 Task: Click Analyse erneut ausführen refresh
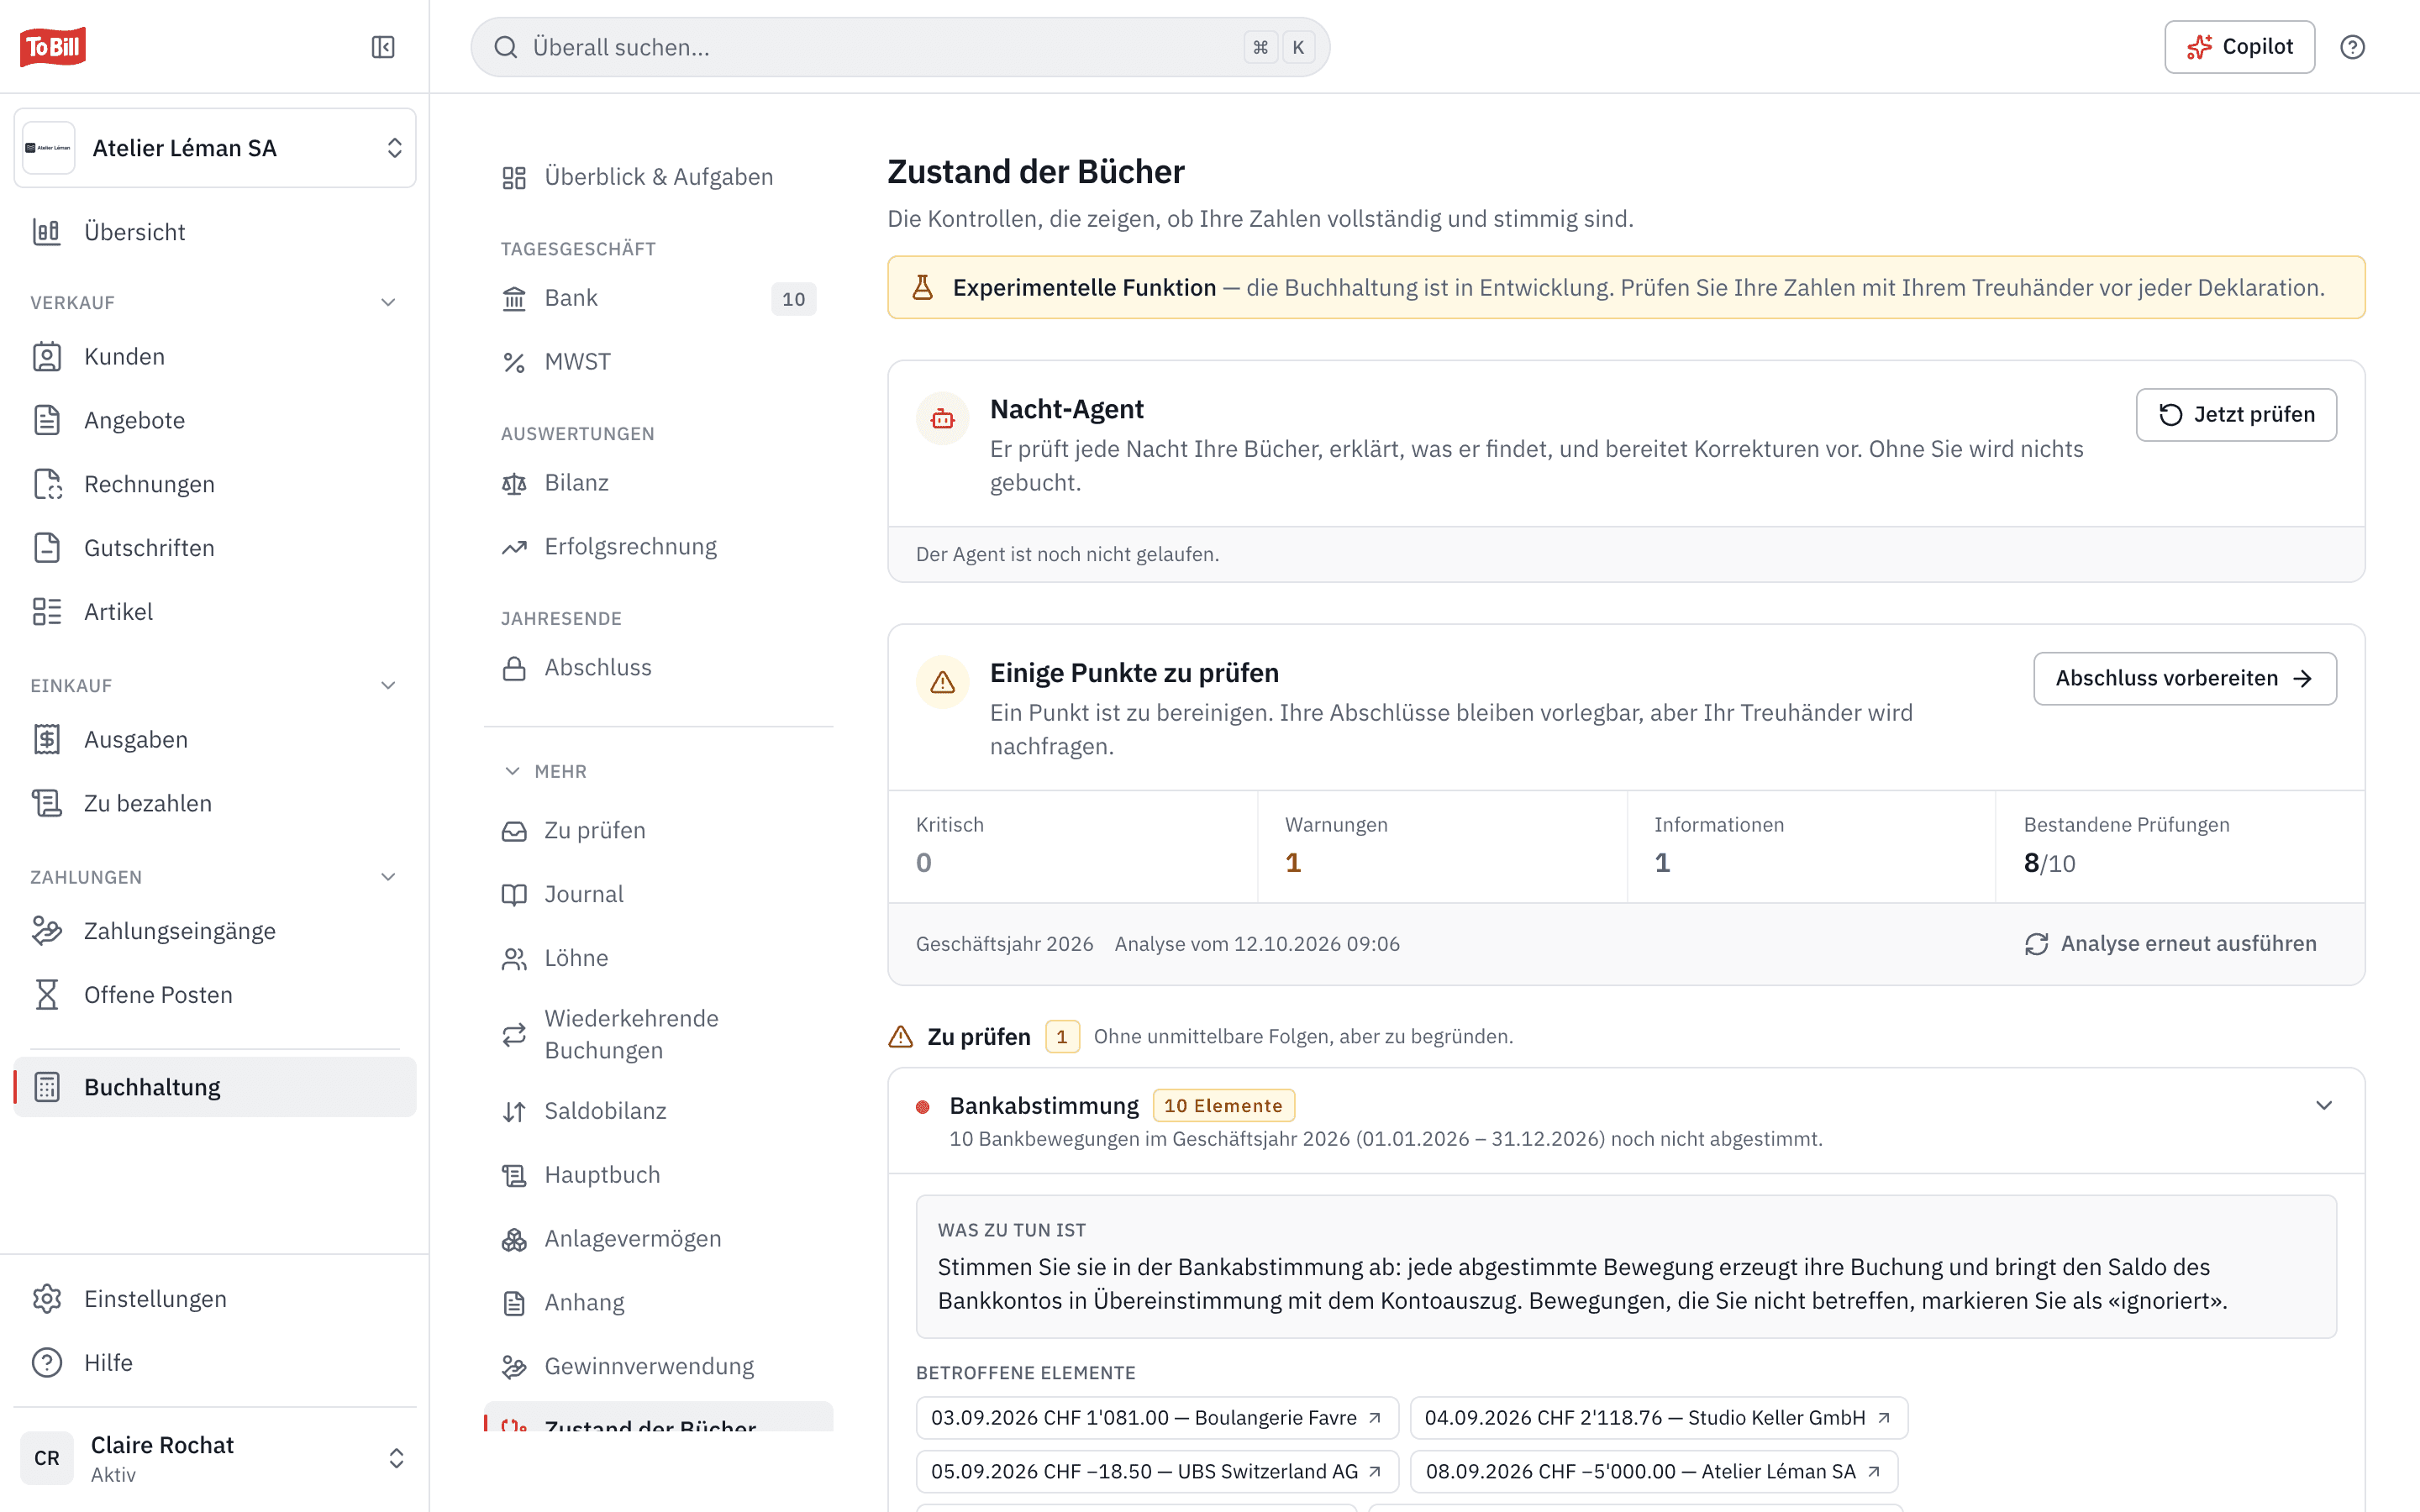[x=2170, y=944]
